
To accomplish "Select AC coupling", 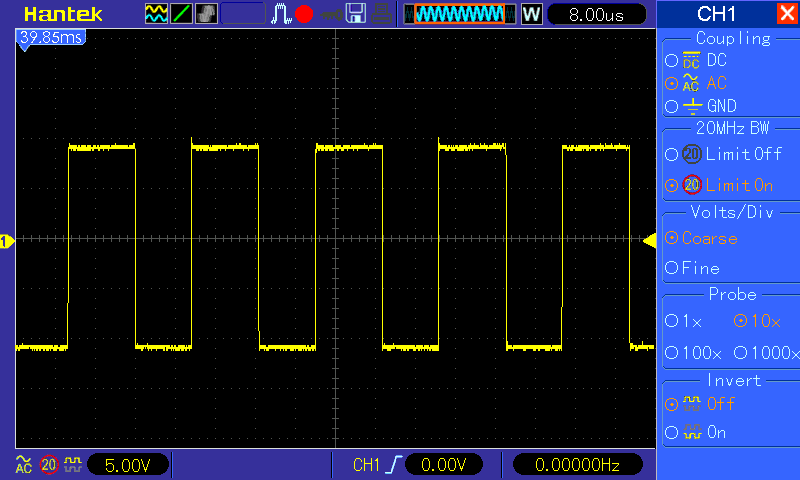I will coord(696,83).
